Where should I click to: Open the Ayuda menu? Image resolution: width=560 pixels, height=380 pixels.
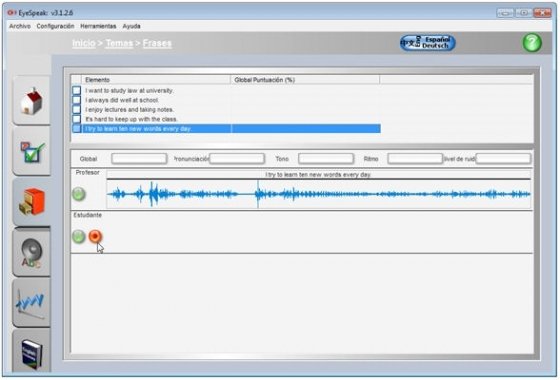click(x=131, y=26)
